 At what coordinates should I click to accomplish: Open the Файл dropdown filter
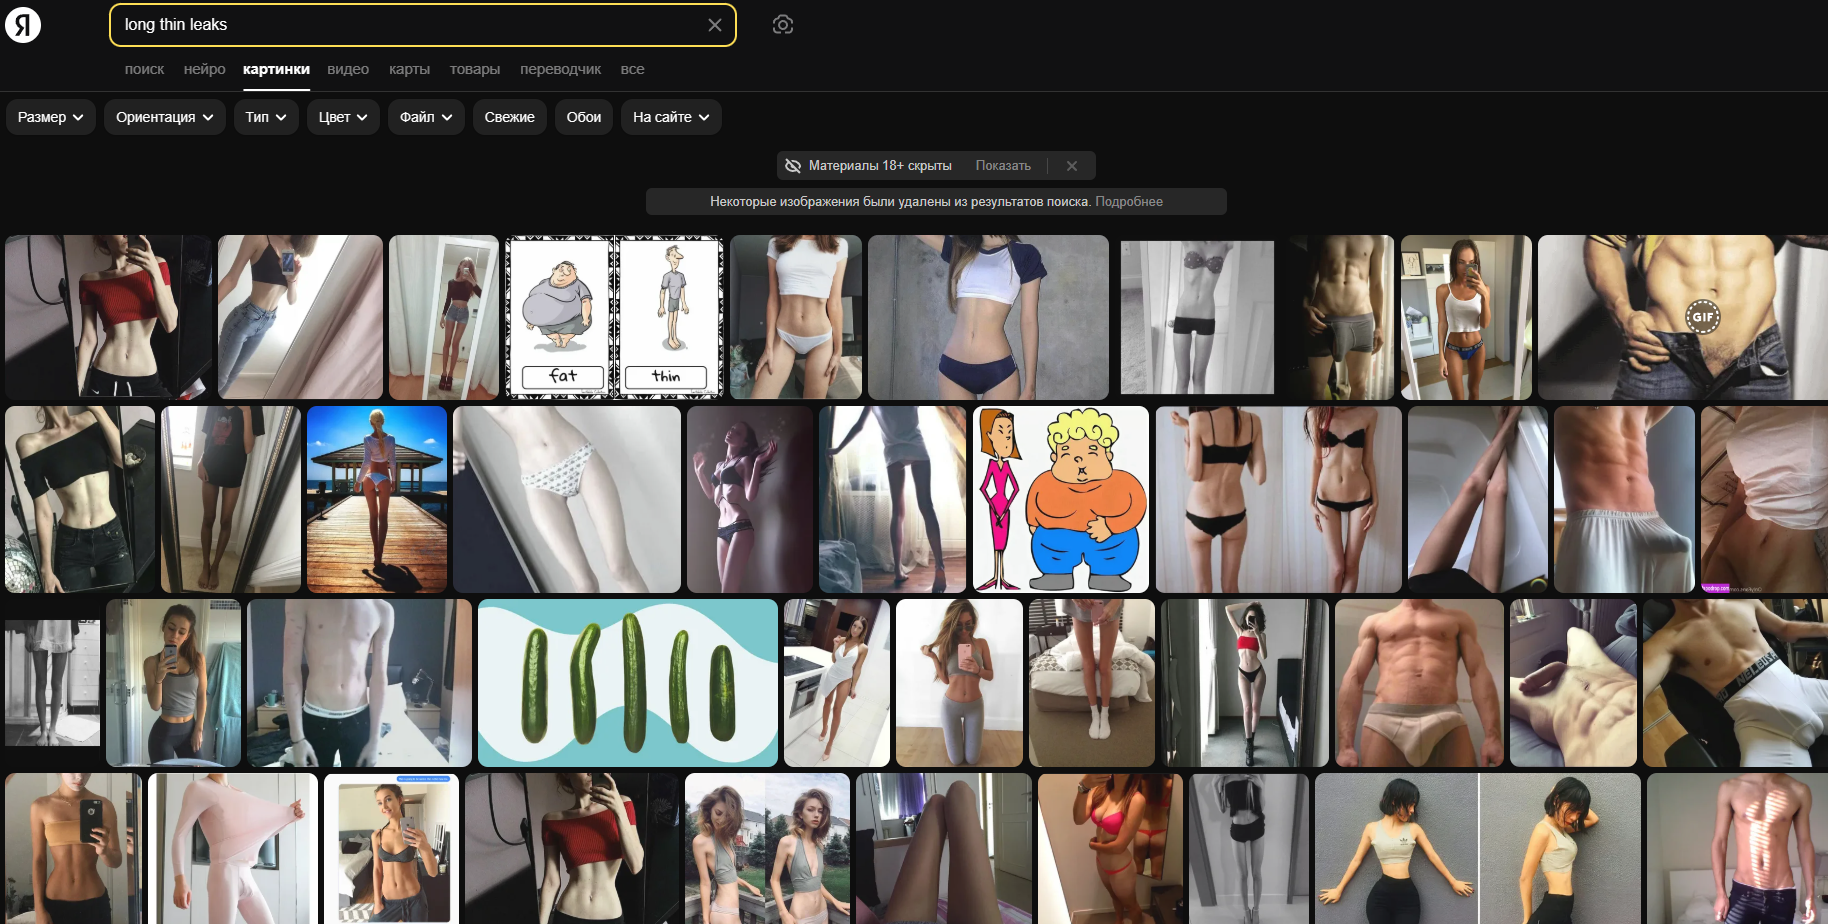click(426, 117)
